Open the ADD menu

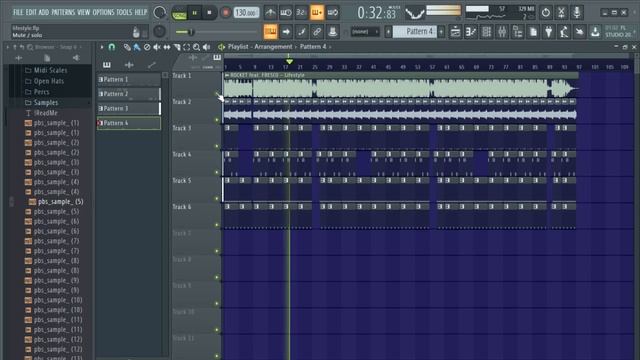44,12
